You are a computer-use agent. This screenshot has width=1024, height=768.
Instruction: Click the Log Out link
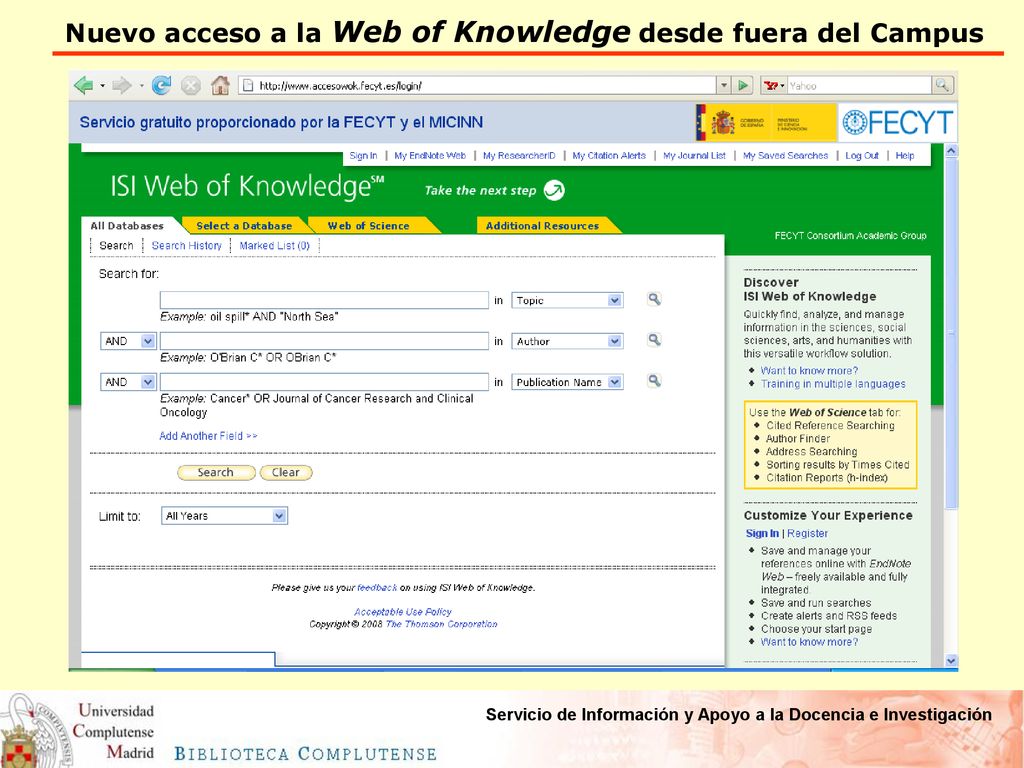(862, 155)
